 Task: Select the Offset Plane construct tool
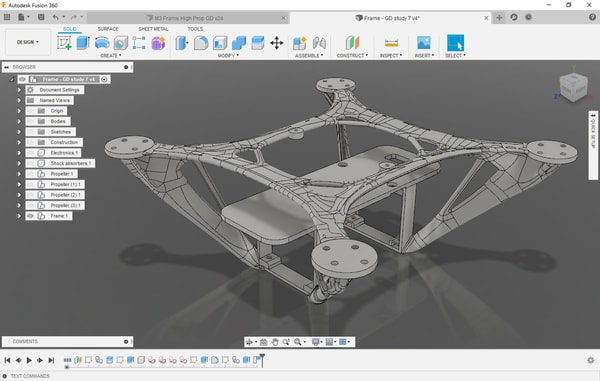click(x=352, y=43)
